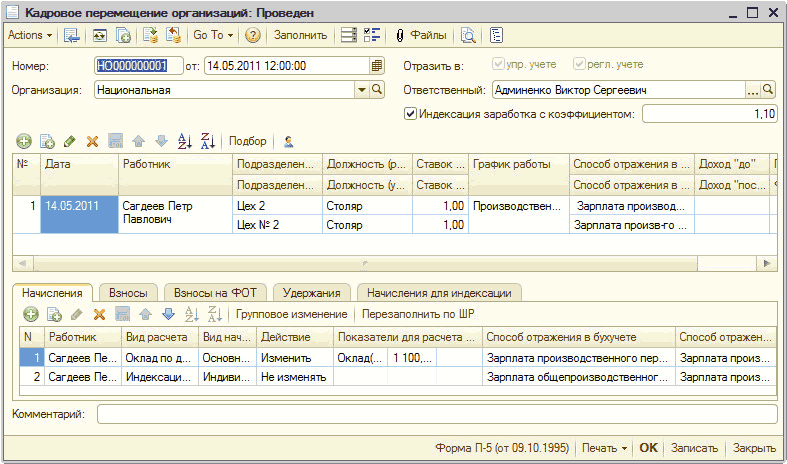This screenshot has width=787, height=464.
Task: Click the orange delete row icon in the upper table toolbar
Action: pos(92,142)
